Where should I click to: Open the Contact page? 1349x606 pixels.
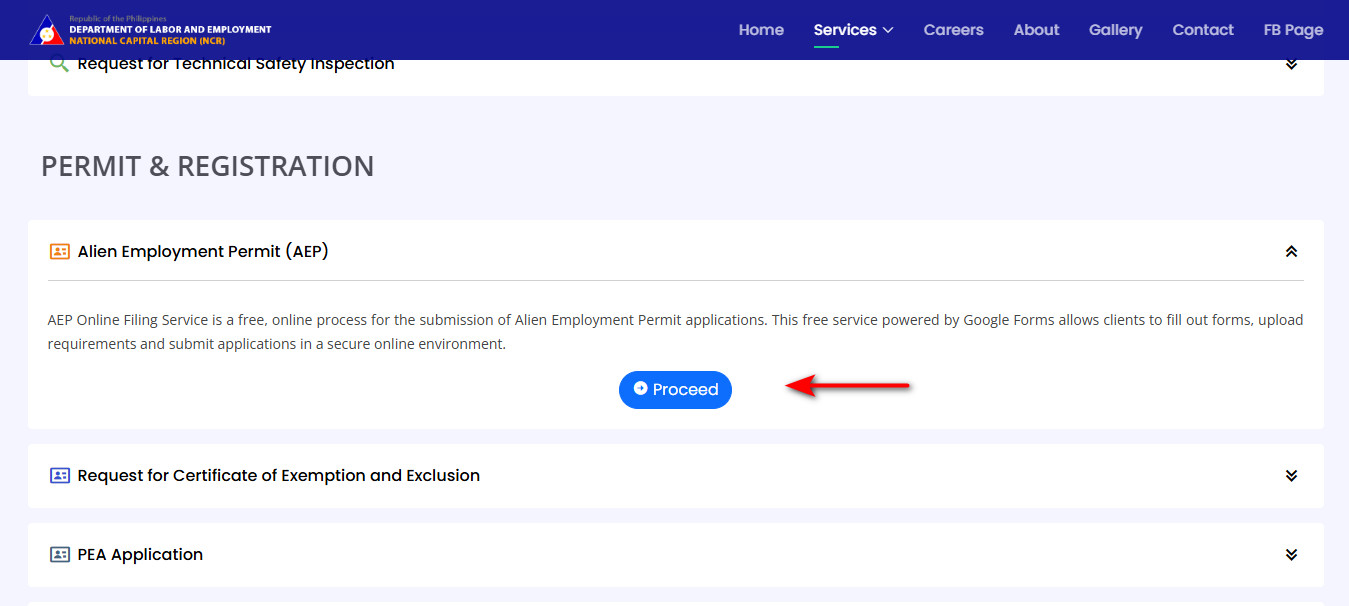click(x=1202, y=29)
